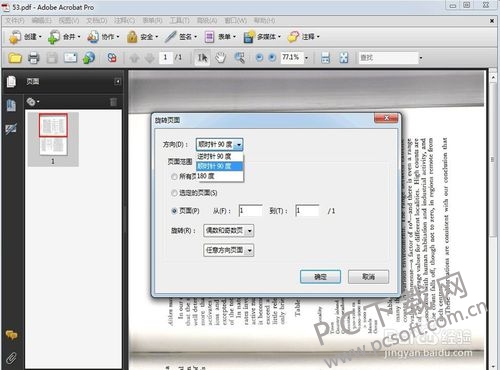Click the globe upload icon

[x=89, y=58]
